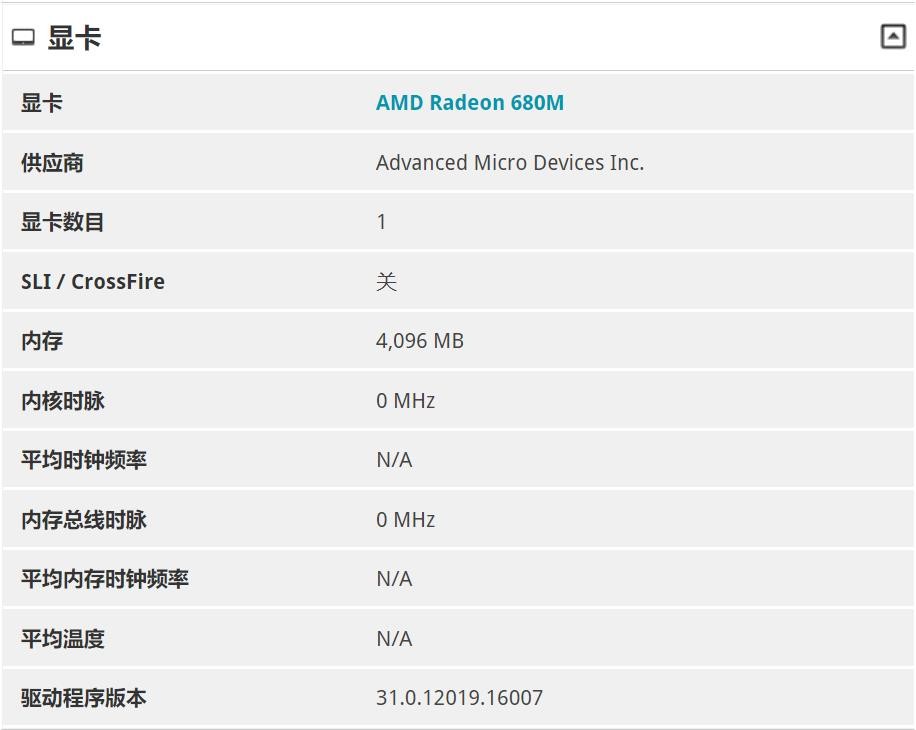This screenshot has height=730, width=916.
Task: Click the 显卡 section heading title
Action: pyautogui.click(x=75, y=38)
